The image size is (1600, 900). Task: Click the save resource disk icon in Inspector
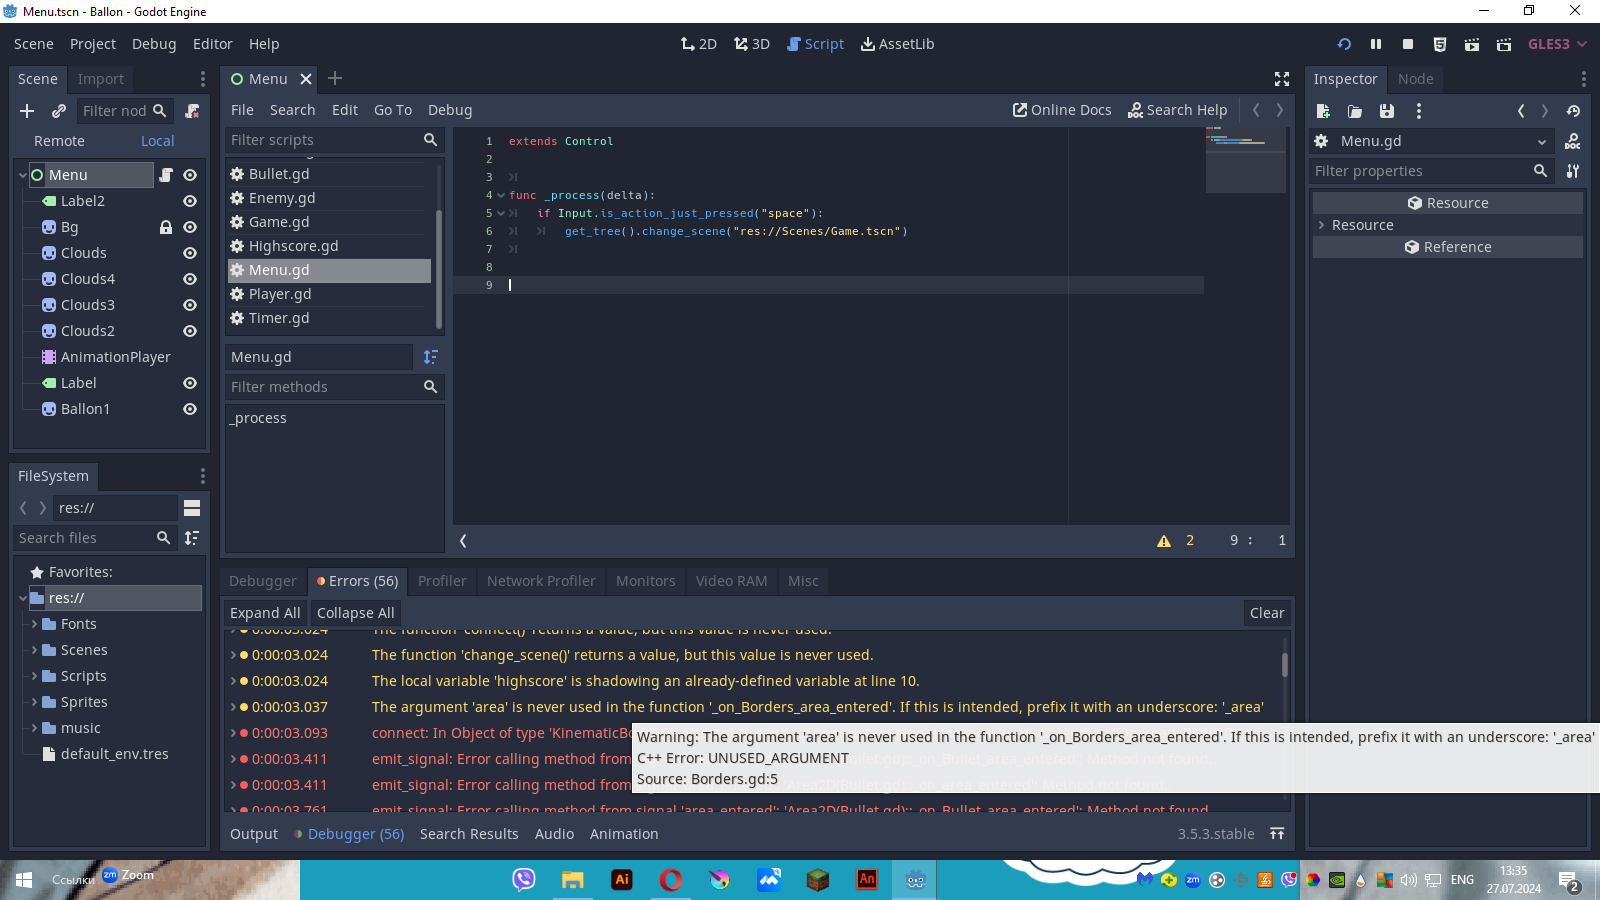point(1386,111)
